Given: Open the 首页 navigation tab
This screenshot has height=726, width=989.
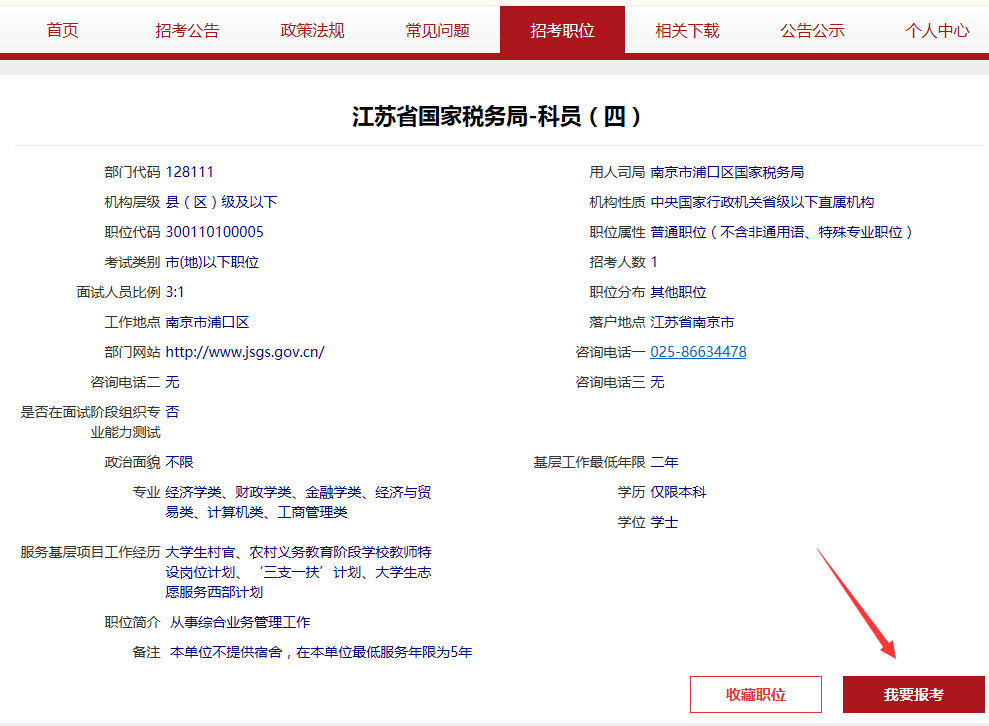Looking at the screenshot, I should click(62, 30).
